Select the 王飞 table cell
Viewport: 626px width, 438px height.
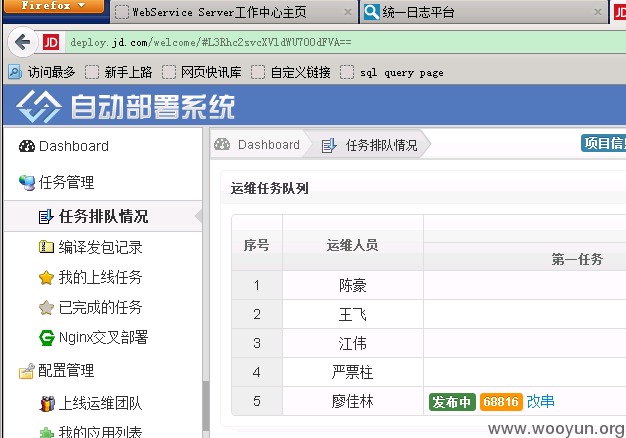coord(353,314)
